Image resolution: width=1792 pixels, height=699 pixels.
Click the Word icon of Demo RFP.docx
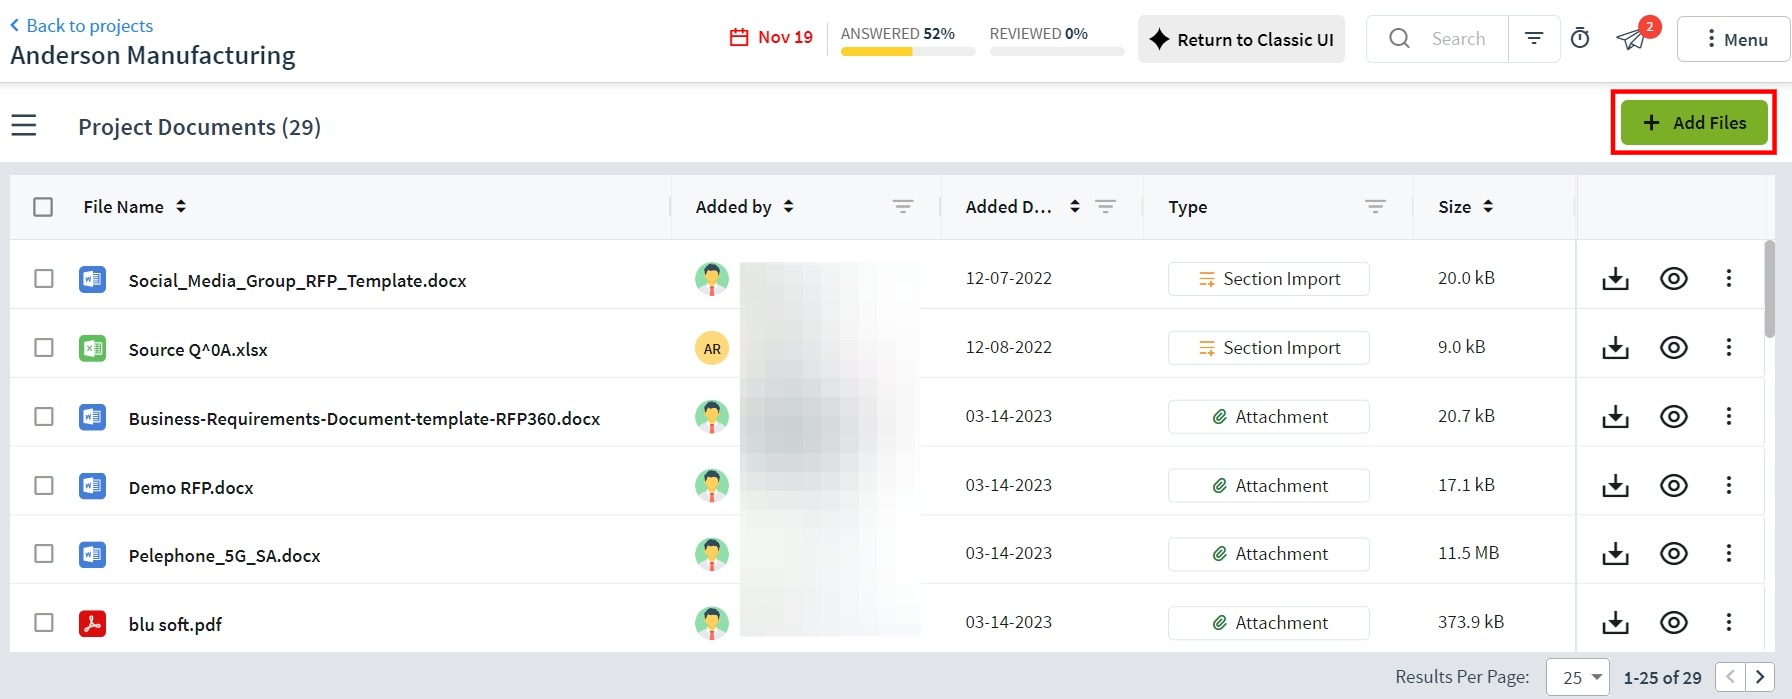[x=93, y=486]
